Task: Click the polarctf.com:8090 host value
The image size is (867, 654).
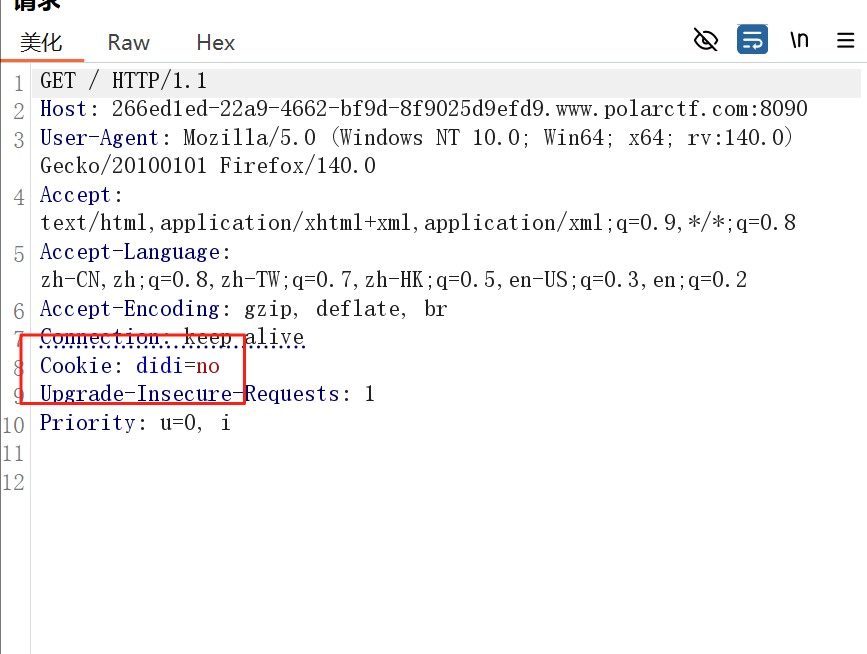Action: point(459,109)
